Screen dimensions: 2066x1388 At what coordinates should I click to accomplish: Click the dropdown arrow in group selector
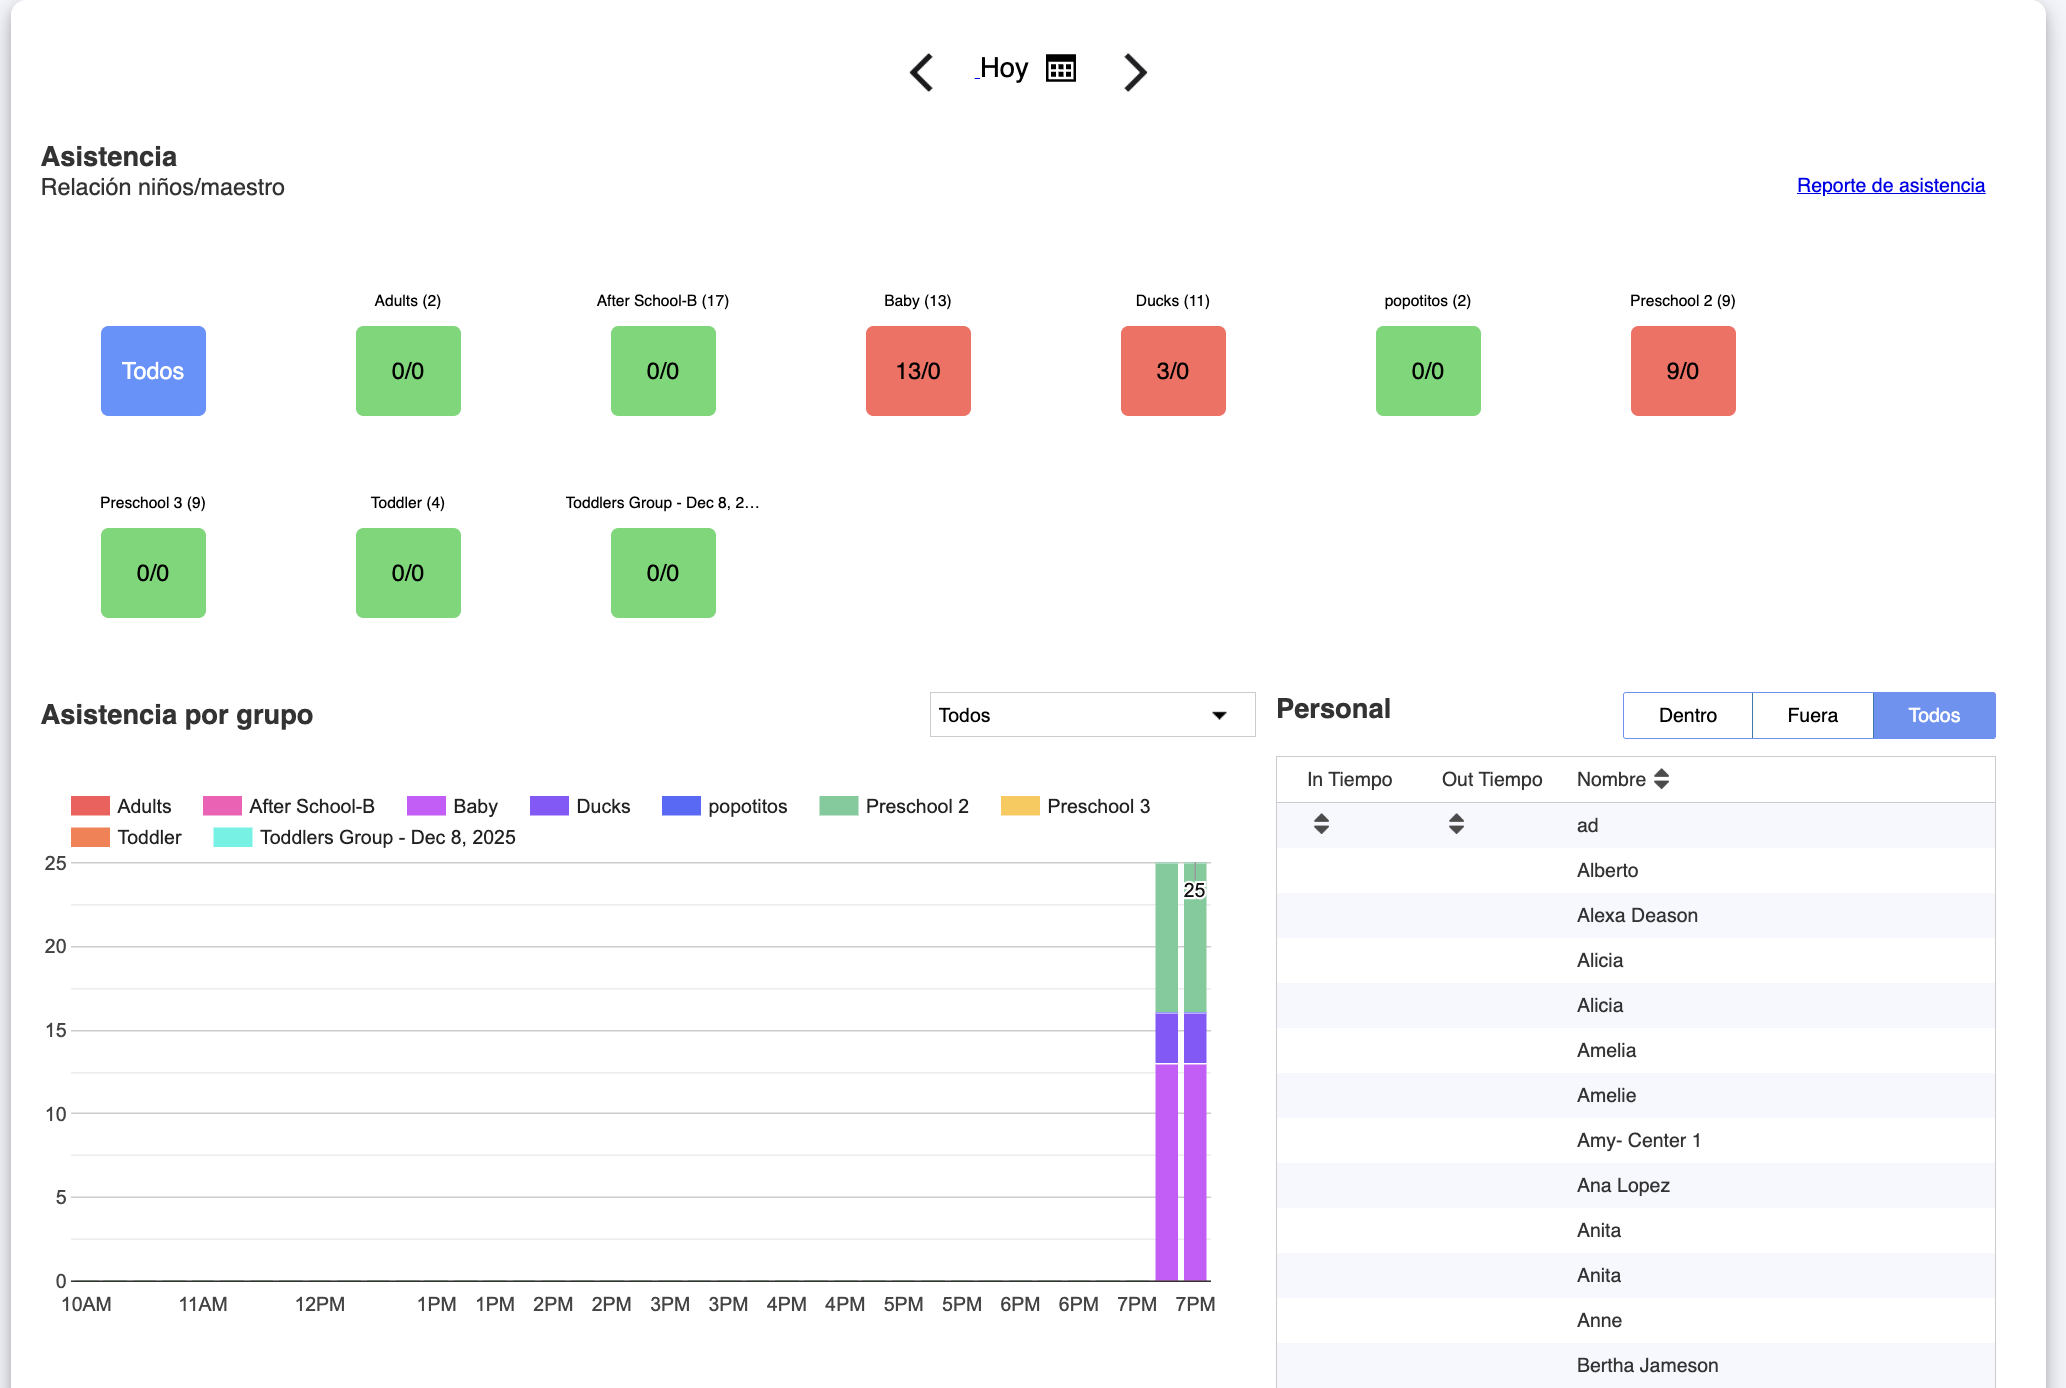click(1219, 715)
